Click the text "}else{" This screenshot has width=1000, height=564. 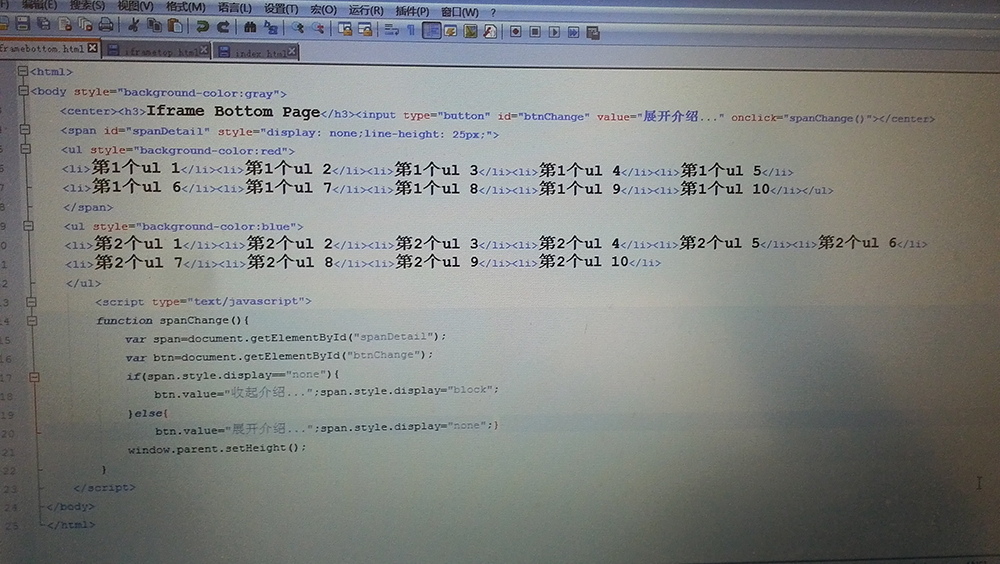point(148,413)
